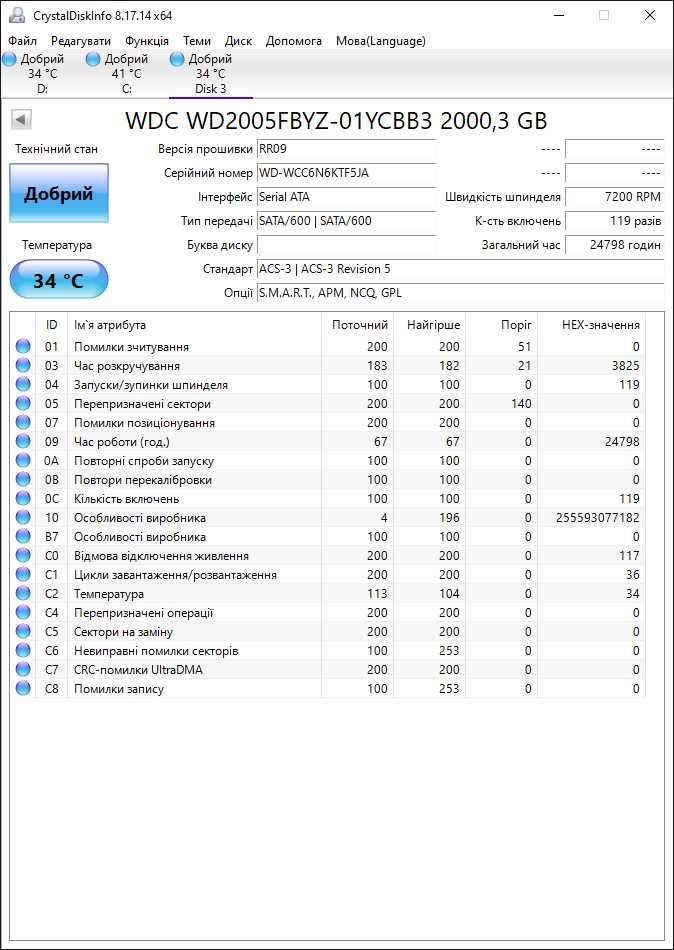The height and width of the screenshot is (950, 674).
Task: Click the CrystalDiskInfo app icon in title bar
Action: click(17, 15)
